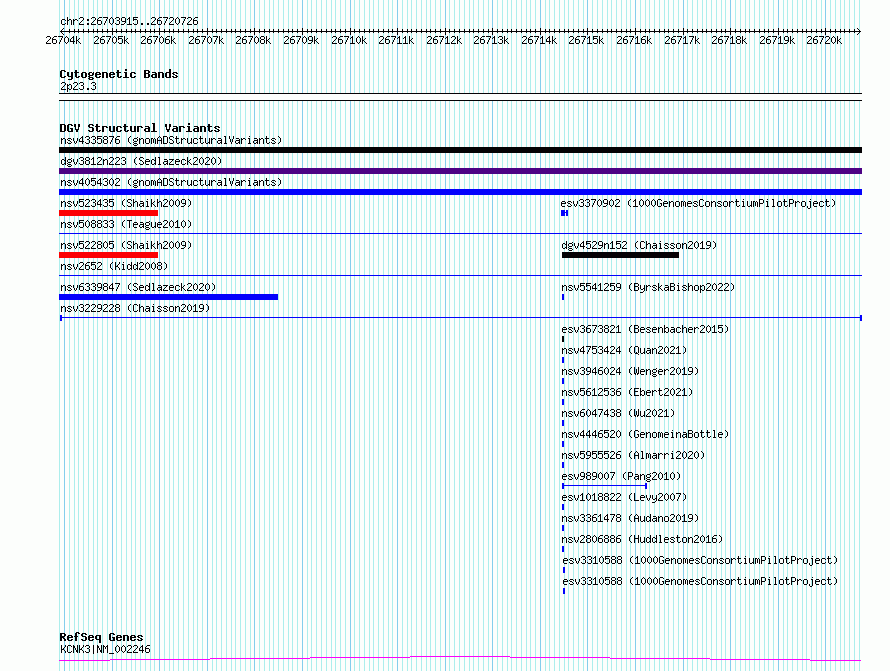
Task: Open variant nsv6339847 (Sedlazeck2020)
Action: 138,287
